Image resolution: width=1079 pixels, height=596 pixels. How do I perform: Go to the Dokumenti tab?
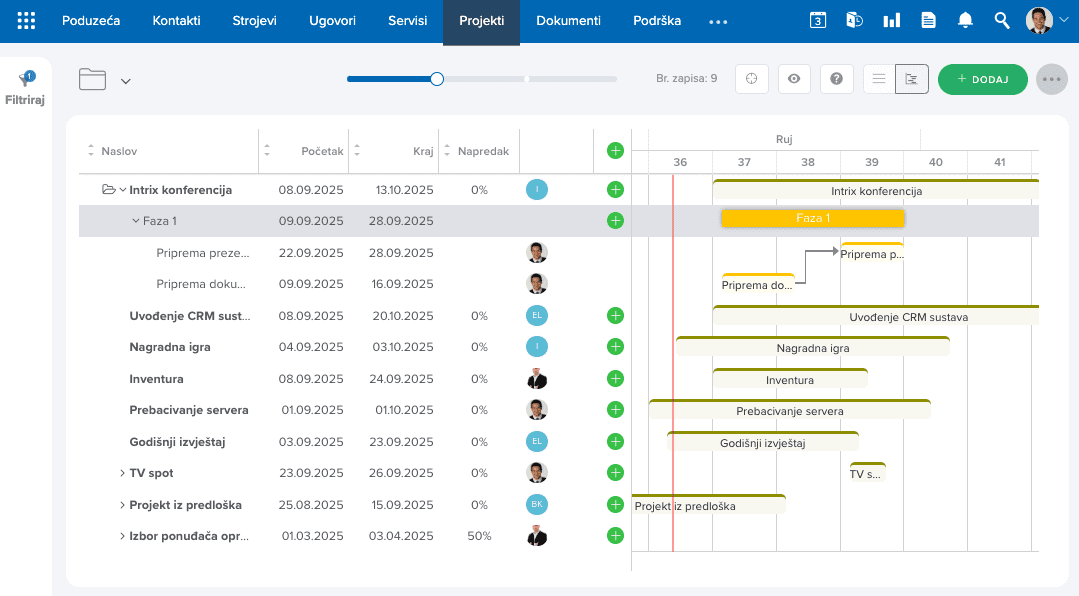[x=568, y=21]
